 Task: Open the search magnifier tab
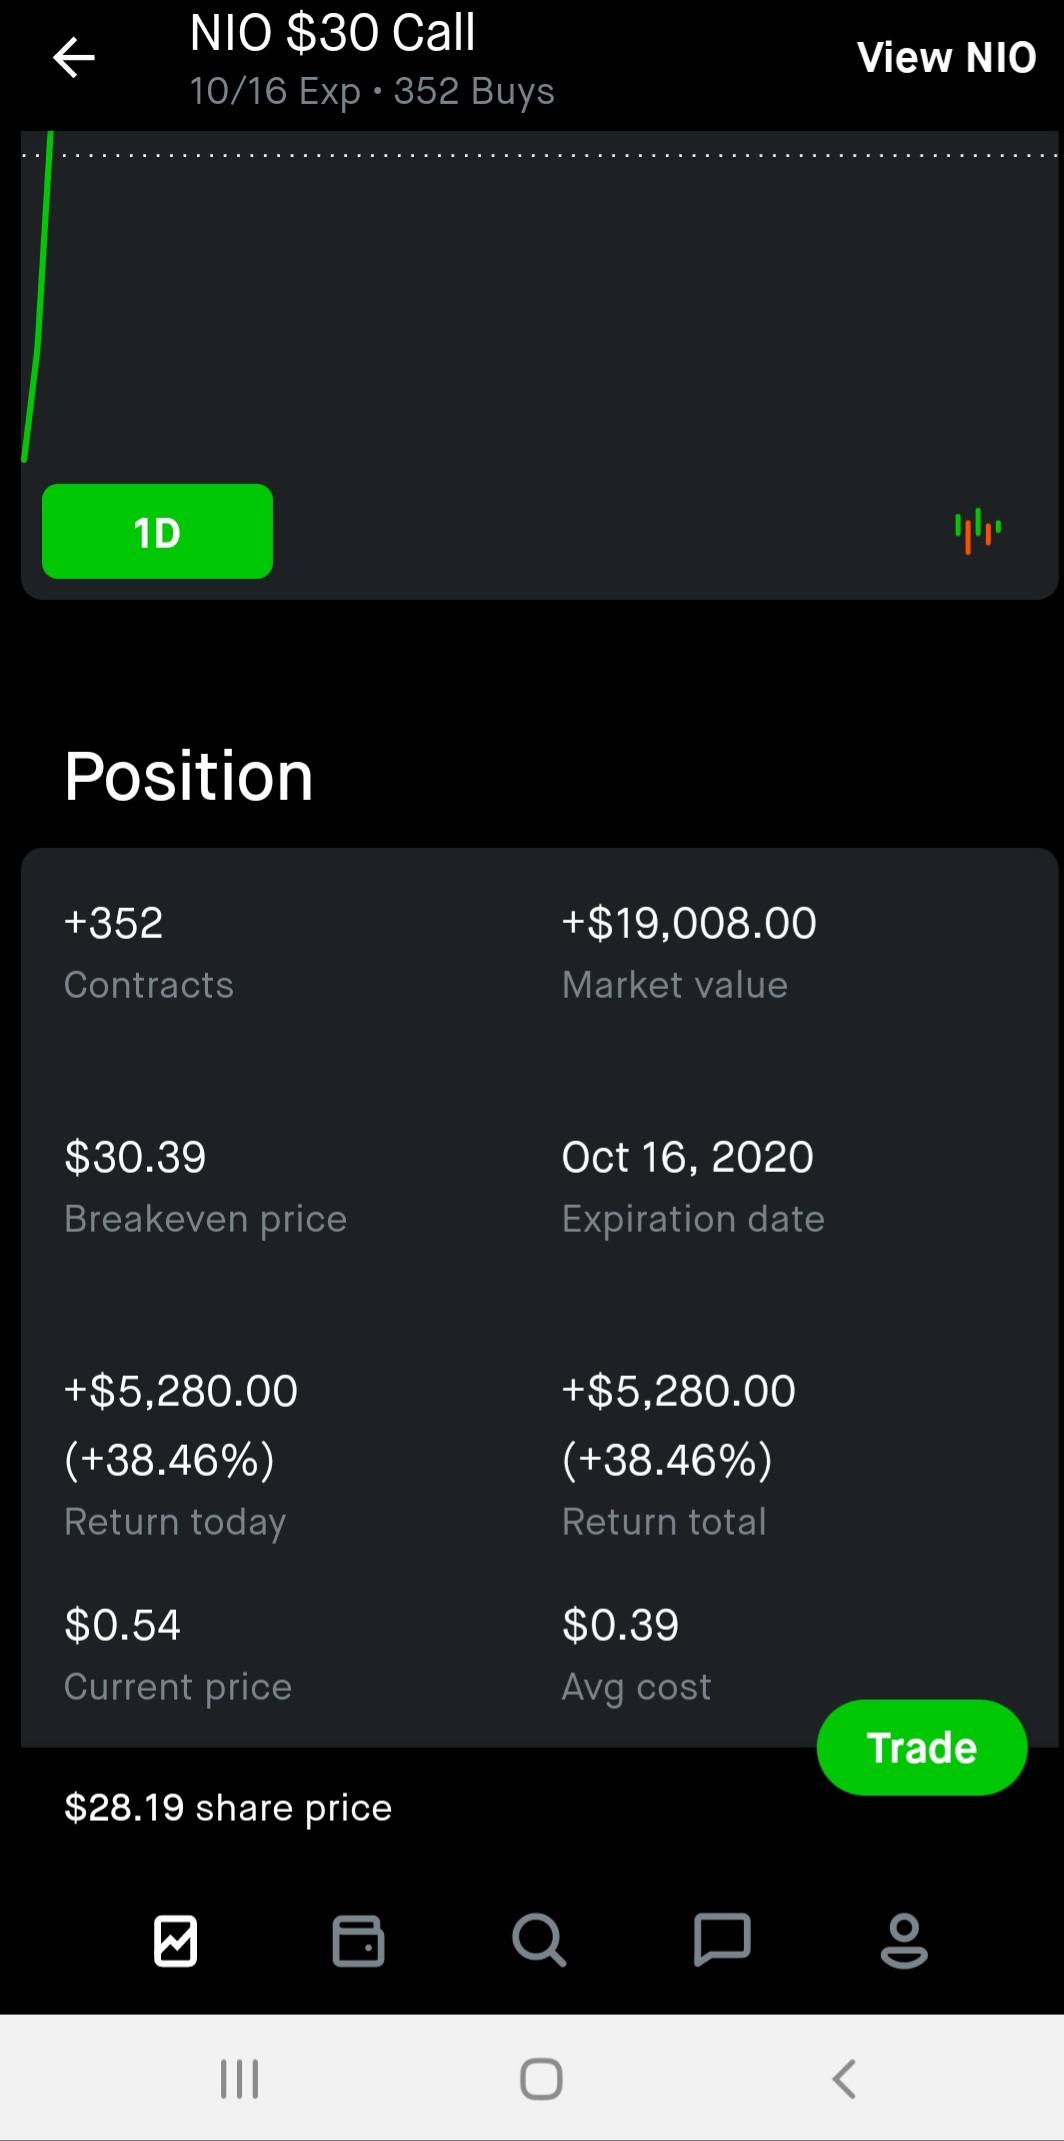coord(539,1941)
